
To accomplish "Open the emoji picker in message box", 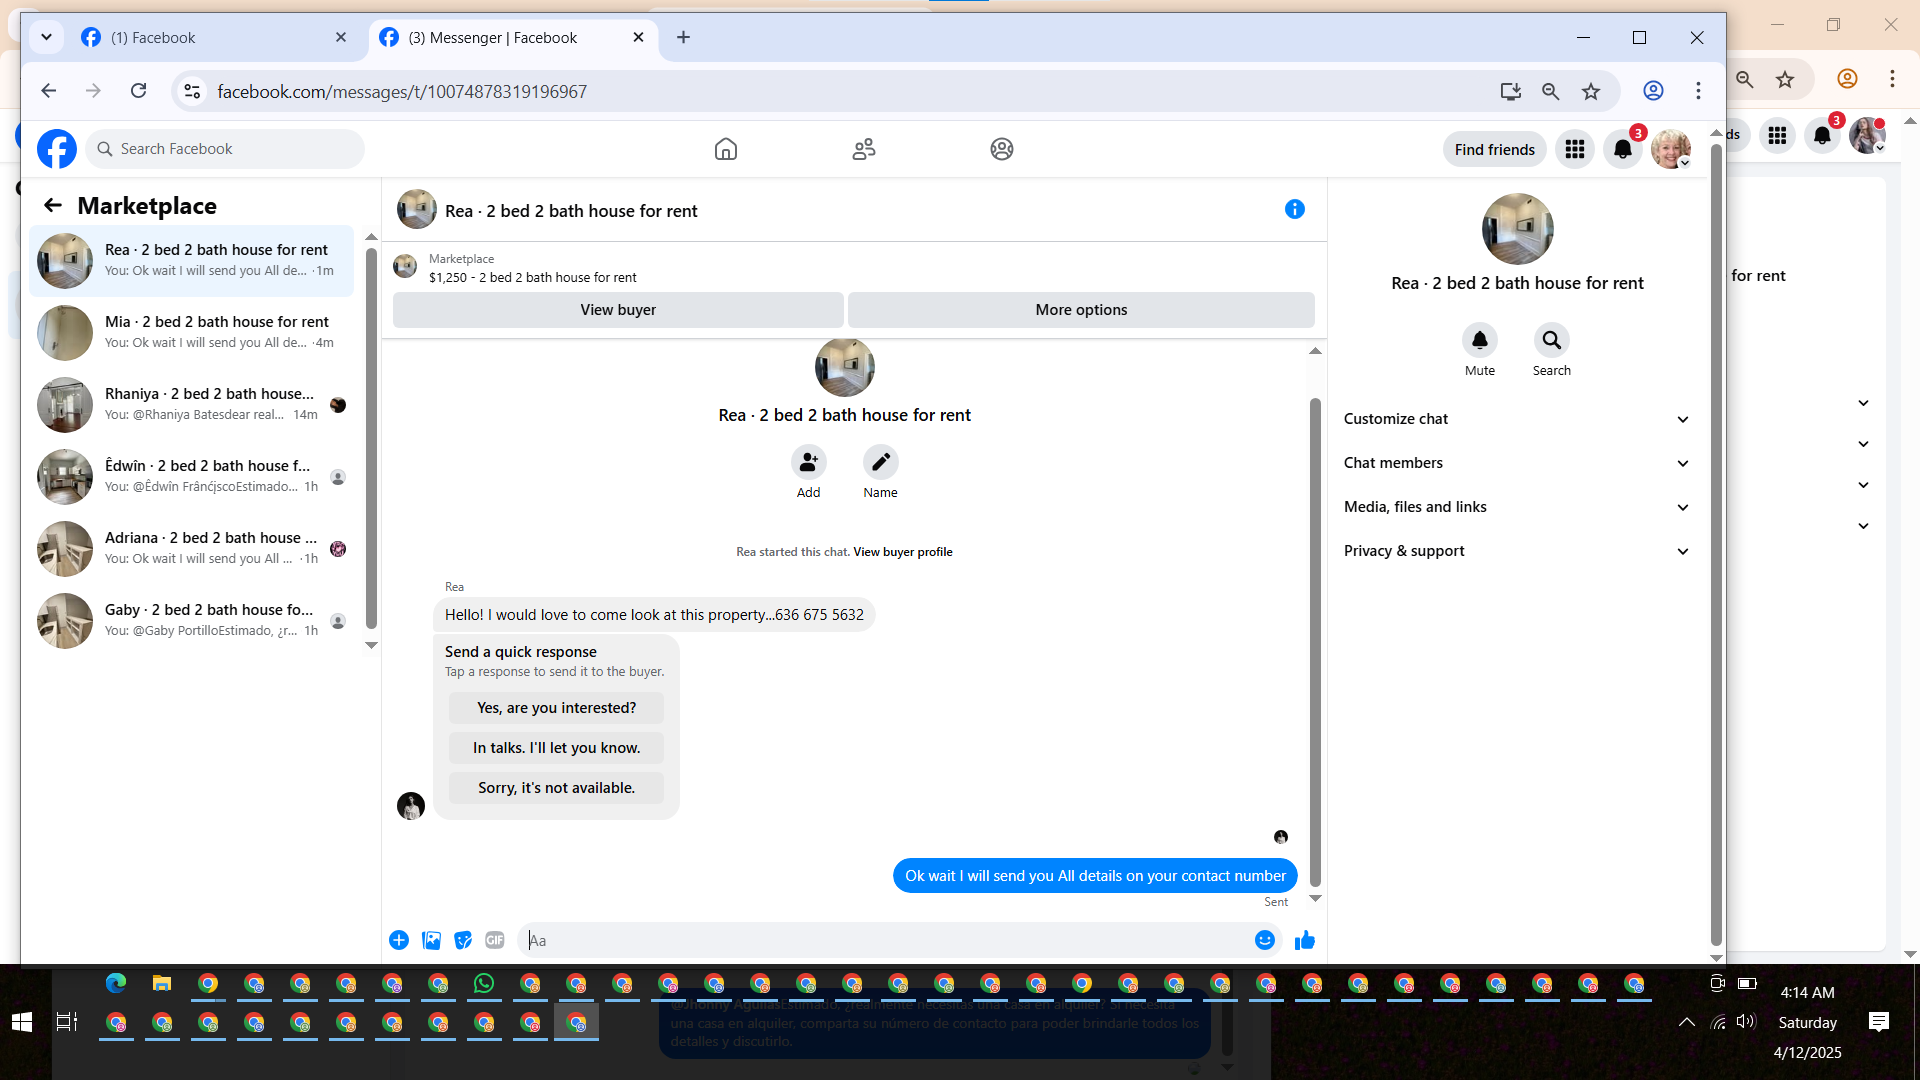I will [x=1265, y=940].
